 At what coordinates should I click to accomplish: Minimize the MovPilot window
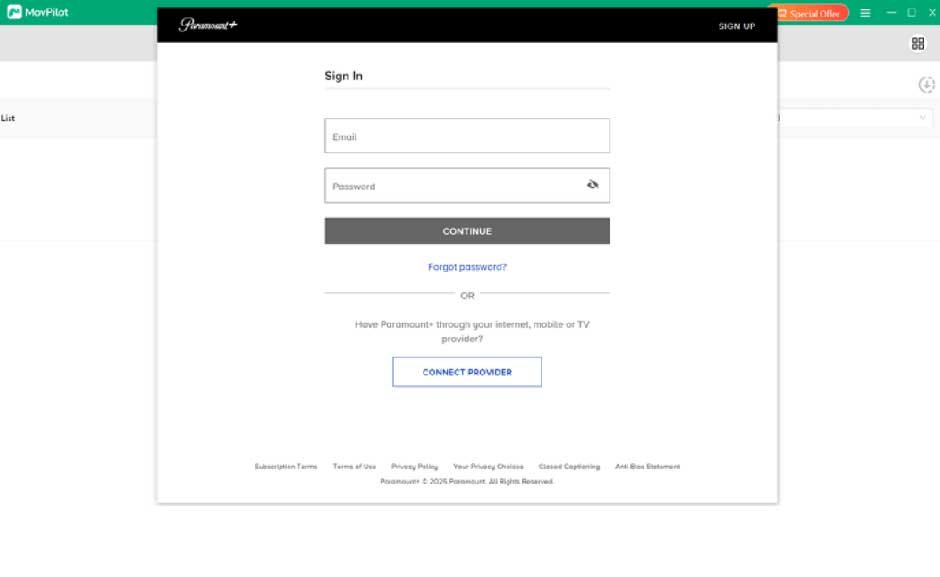[x=891, y=13]
